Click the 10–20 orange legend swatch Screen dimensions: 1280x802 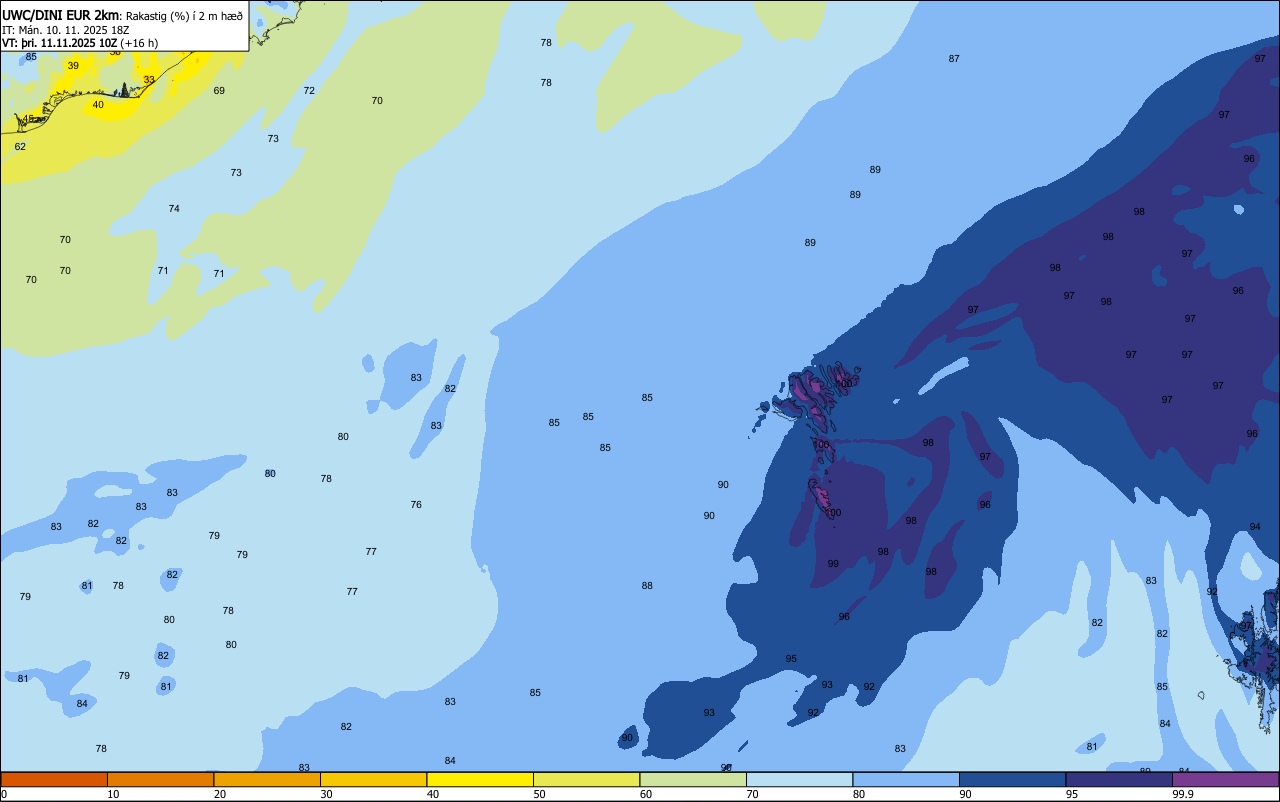[x=160, y=779]
